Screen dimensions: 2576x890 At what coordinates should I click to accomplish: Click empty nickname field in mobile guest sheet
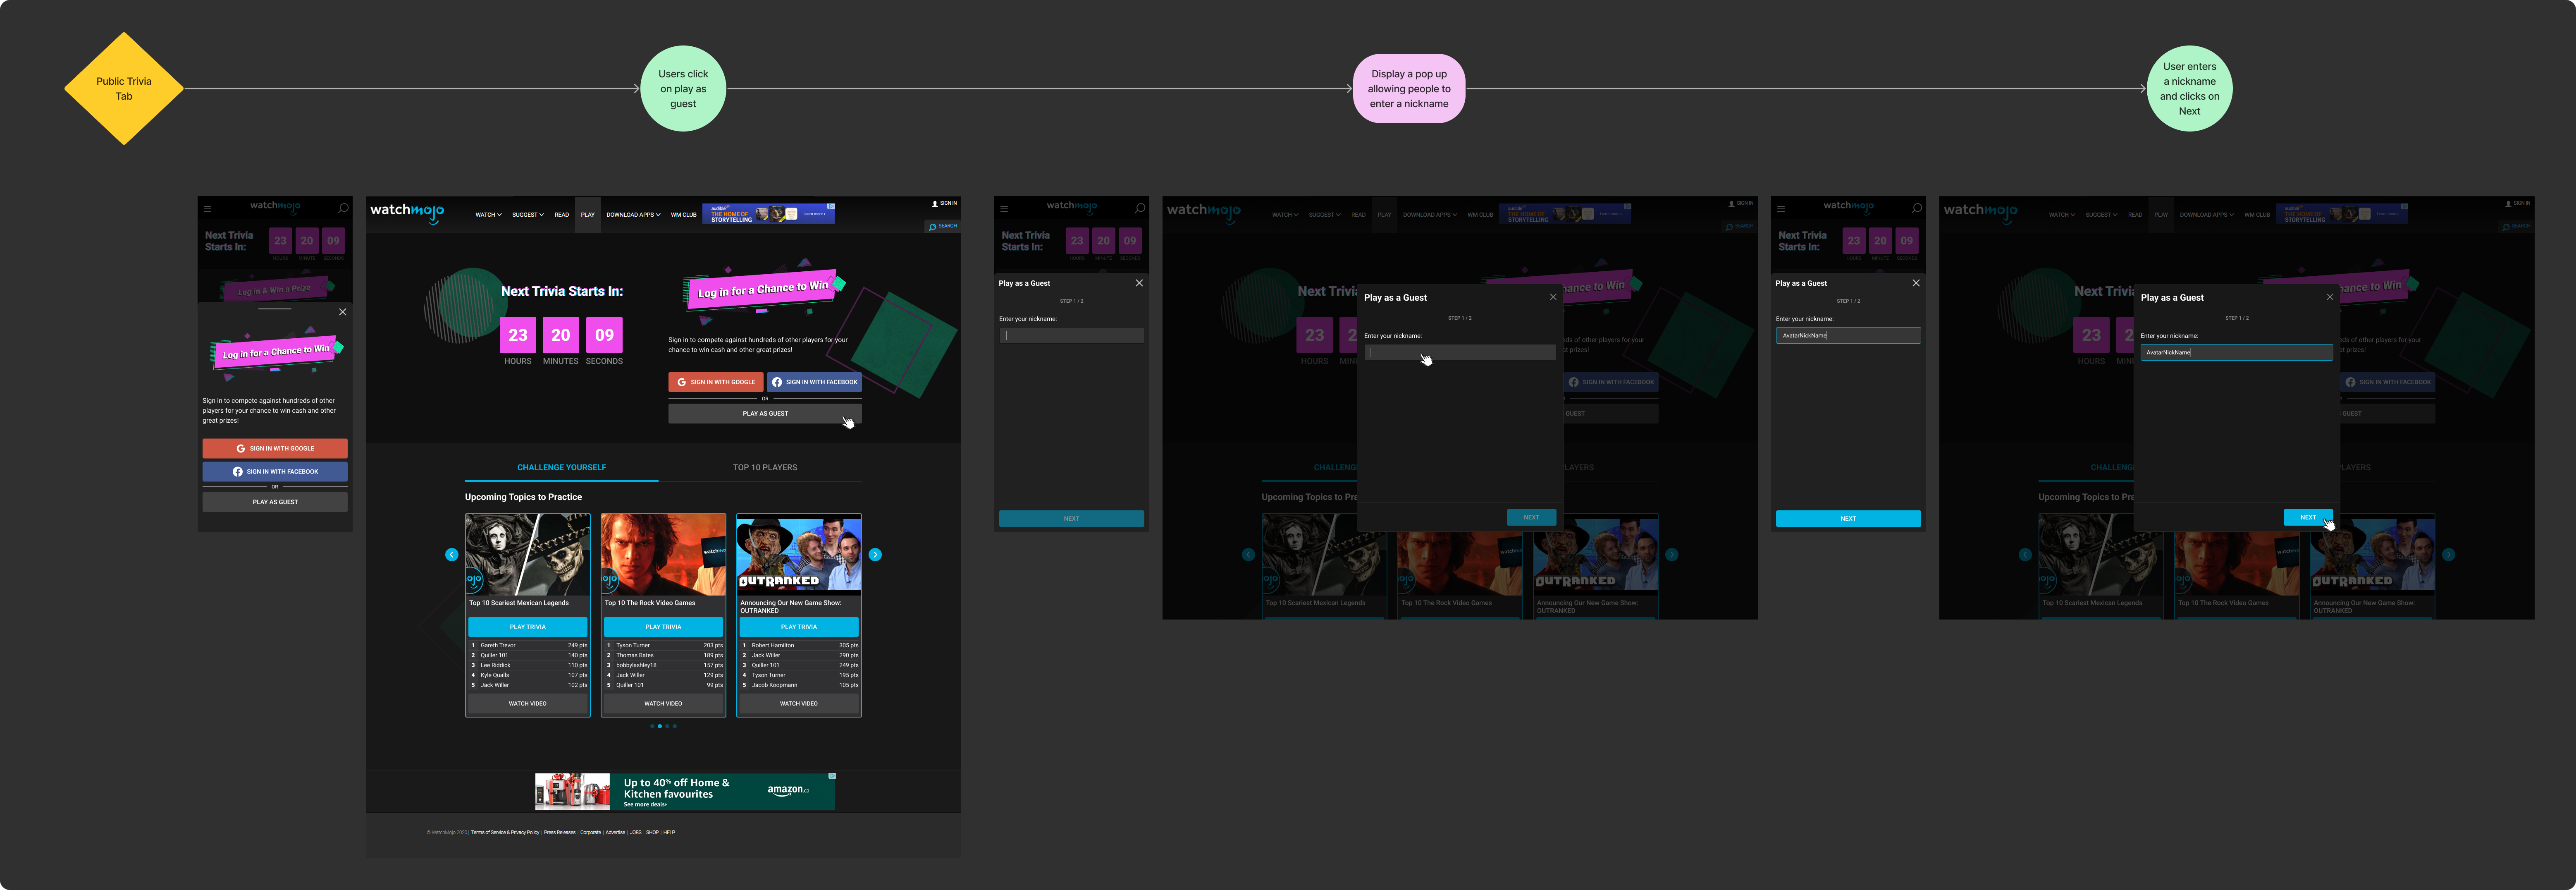tap(1071, 336)
